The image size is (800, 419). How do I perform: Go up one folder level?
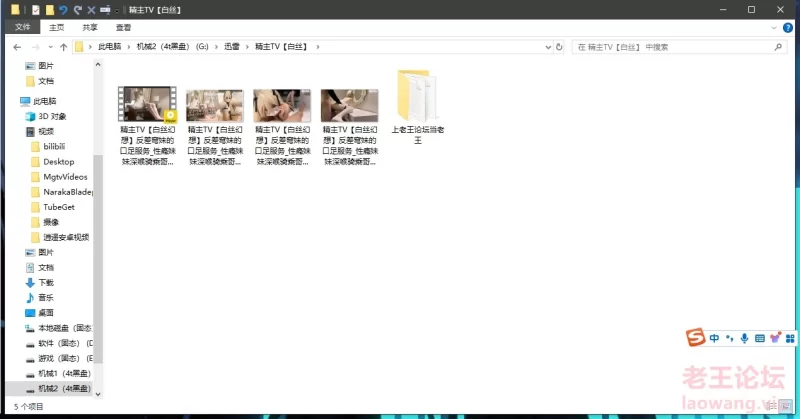pos(63,47)
